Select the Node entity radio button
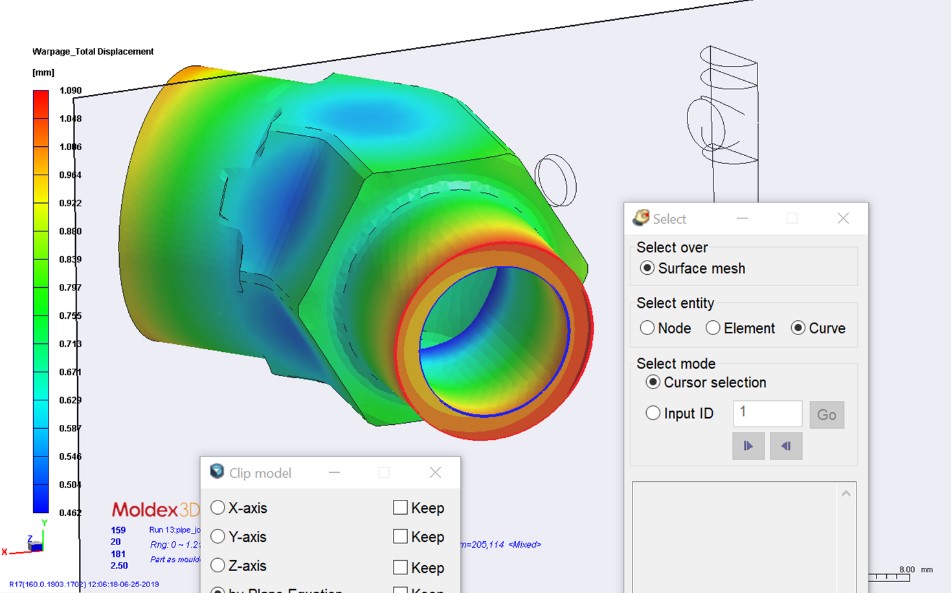Viewport: 951px width, 593px height. coord(648,328)
